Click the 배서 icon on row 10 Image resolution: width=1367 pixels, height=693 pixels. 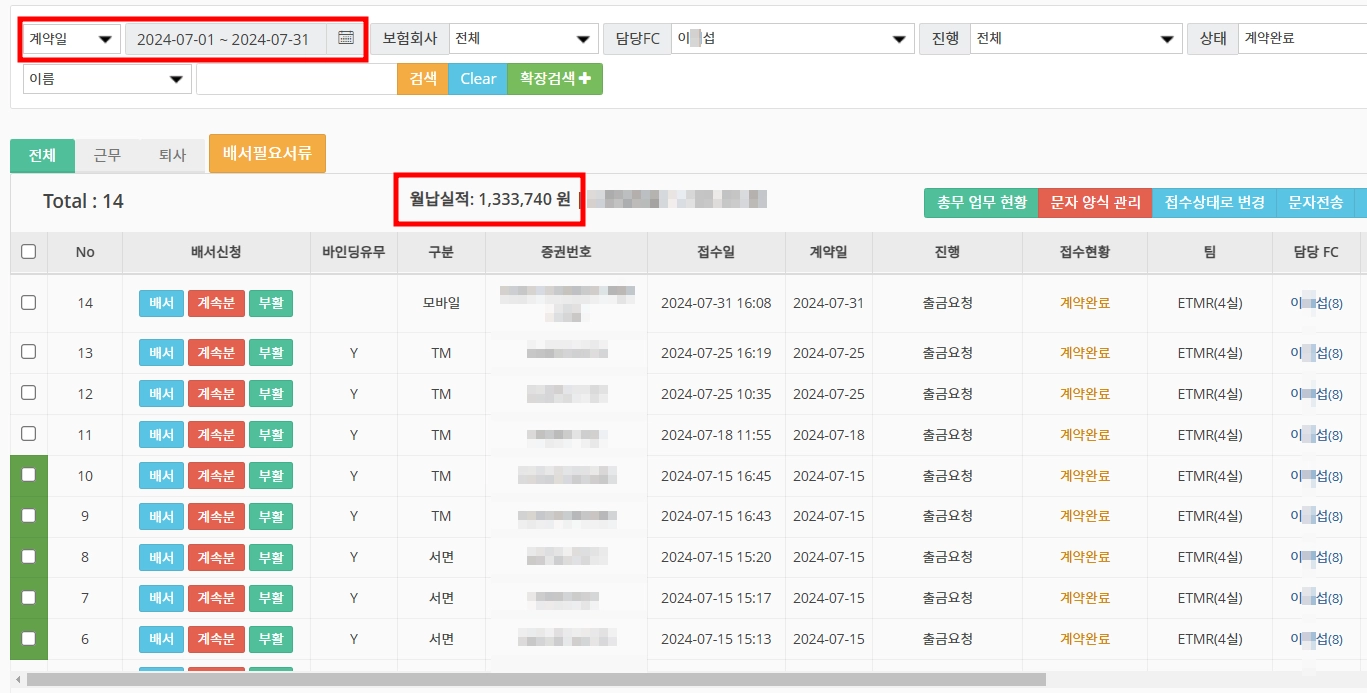[161, 475]
